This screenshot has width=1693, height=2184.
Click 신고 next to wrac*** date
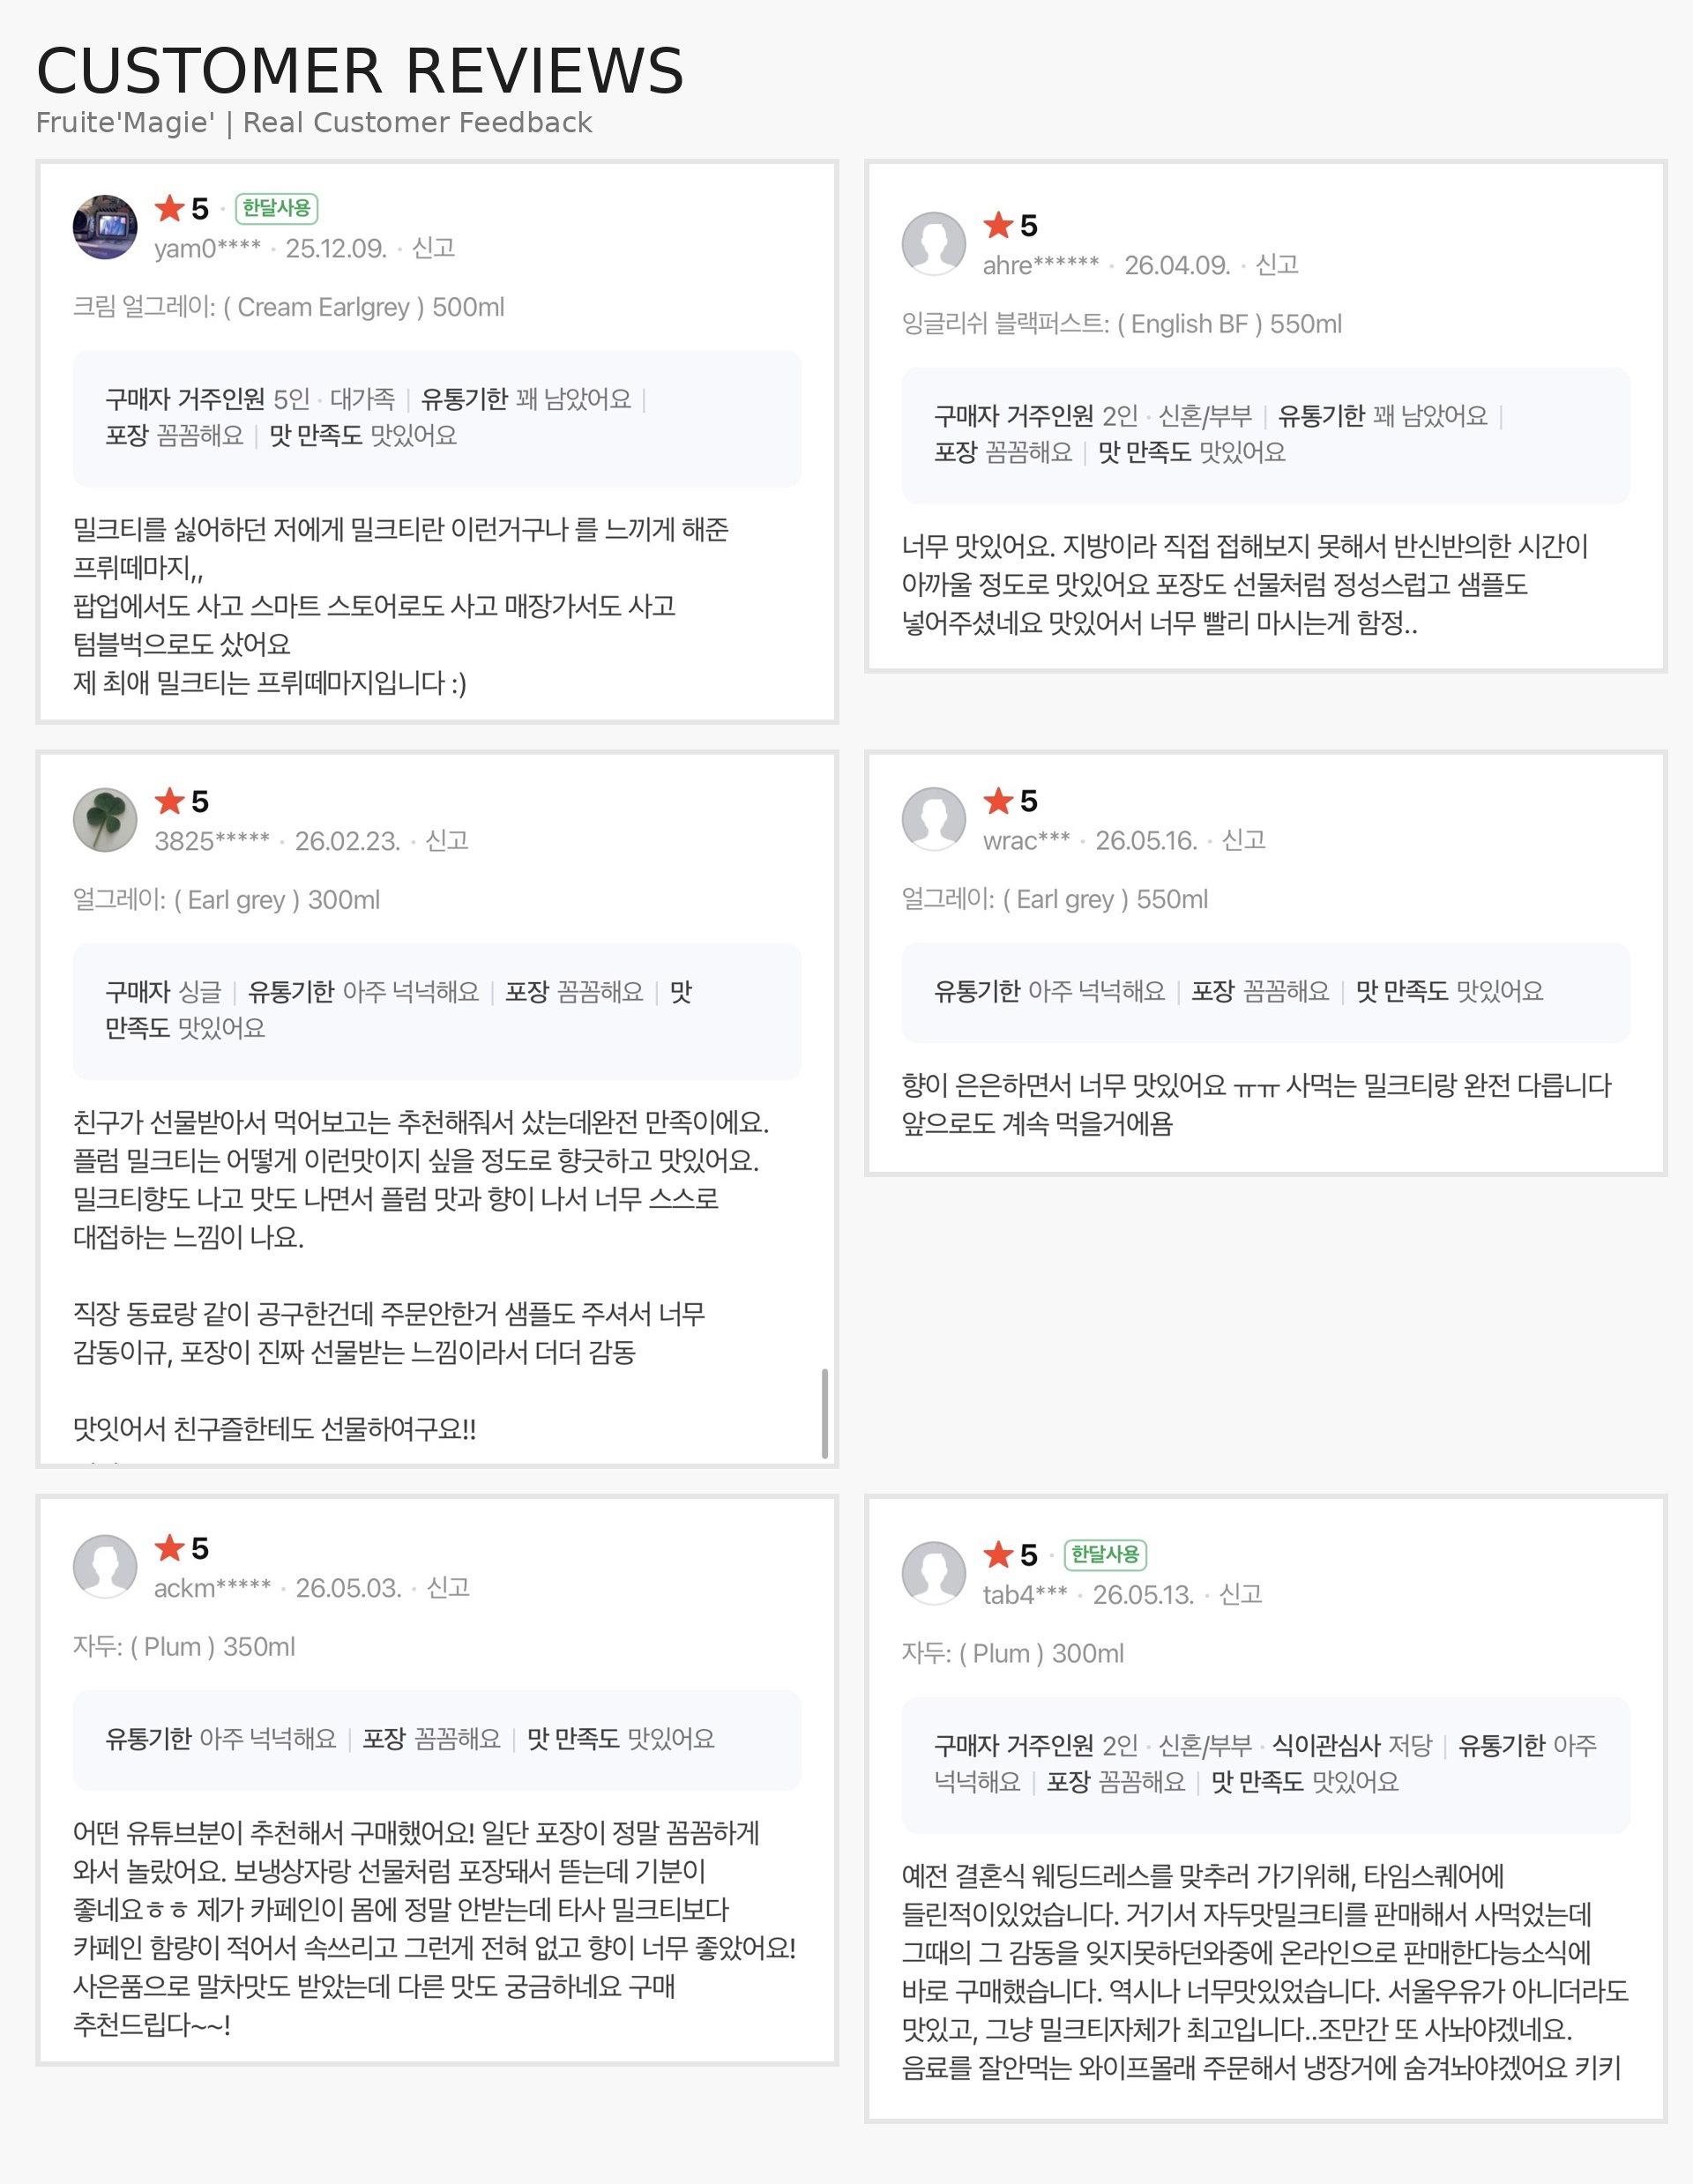click(x=1244, y=840)
